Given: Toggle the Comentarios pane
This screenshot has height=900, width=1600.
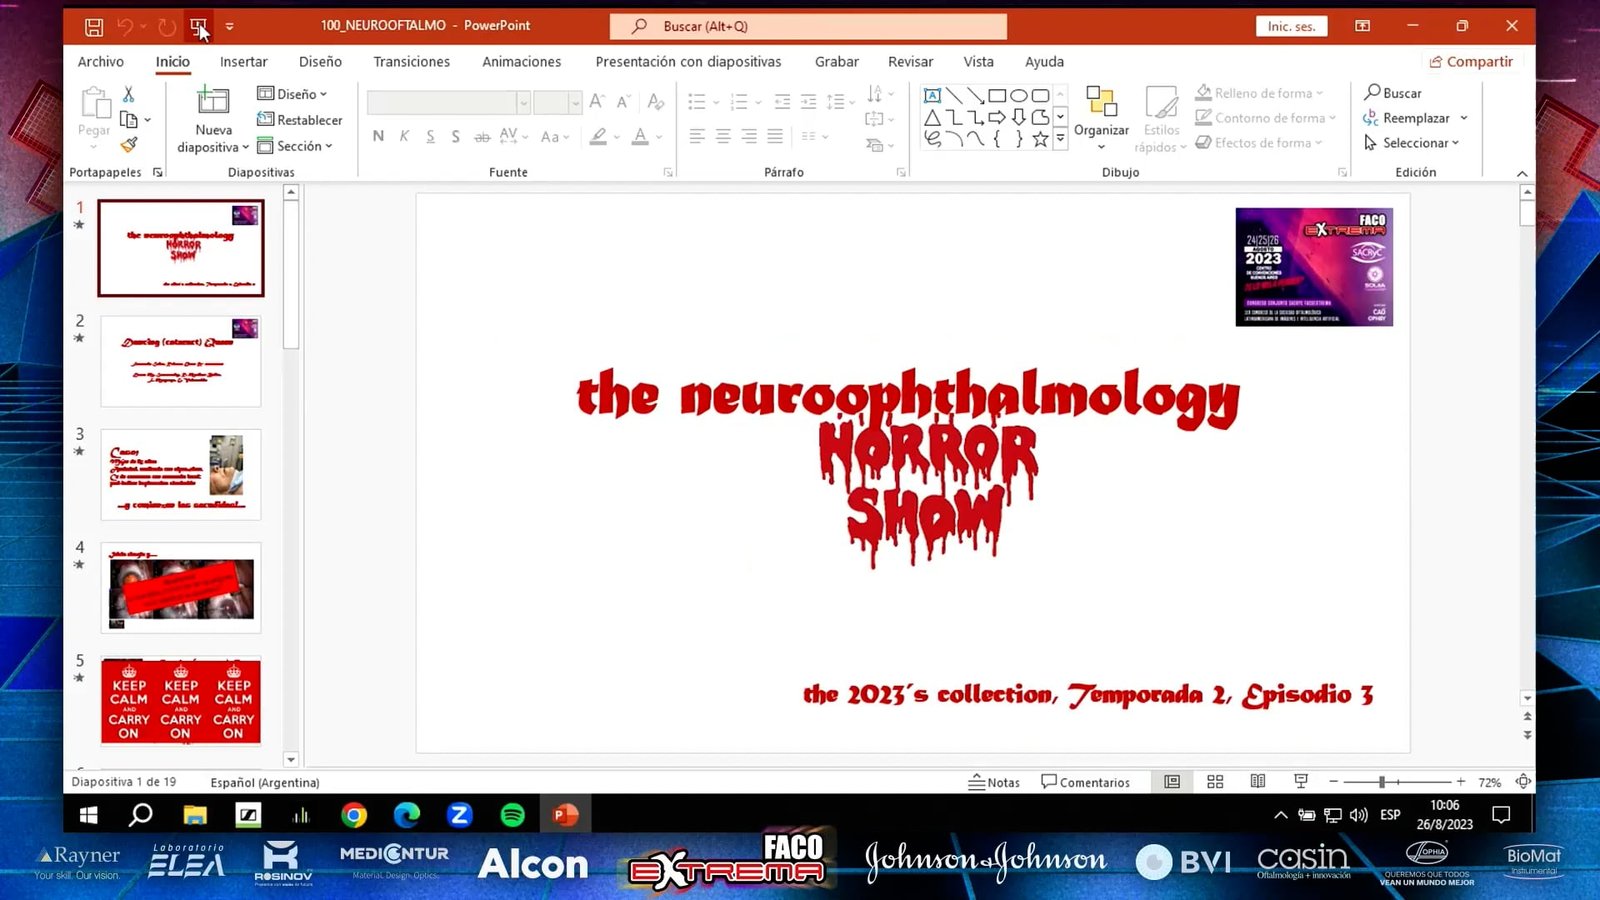Looking at the screenshot, I should 1085,782.
